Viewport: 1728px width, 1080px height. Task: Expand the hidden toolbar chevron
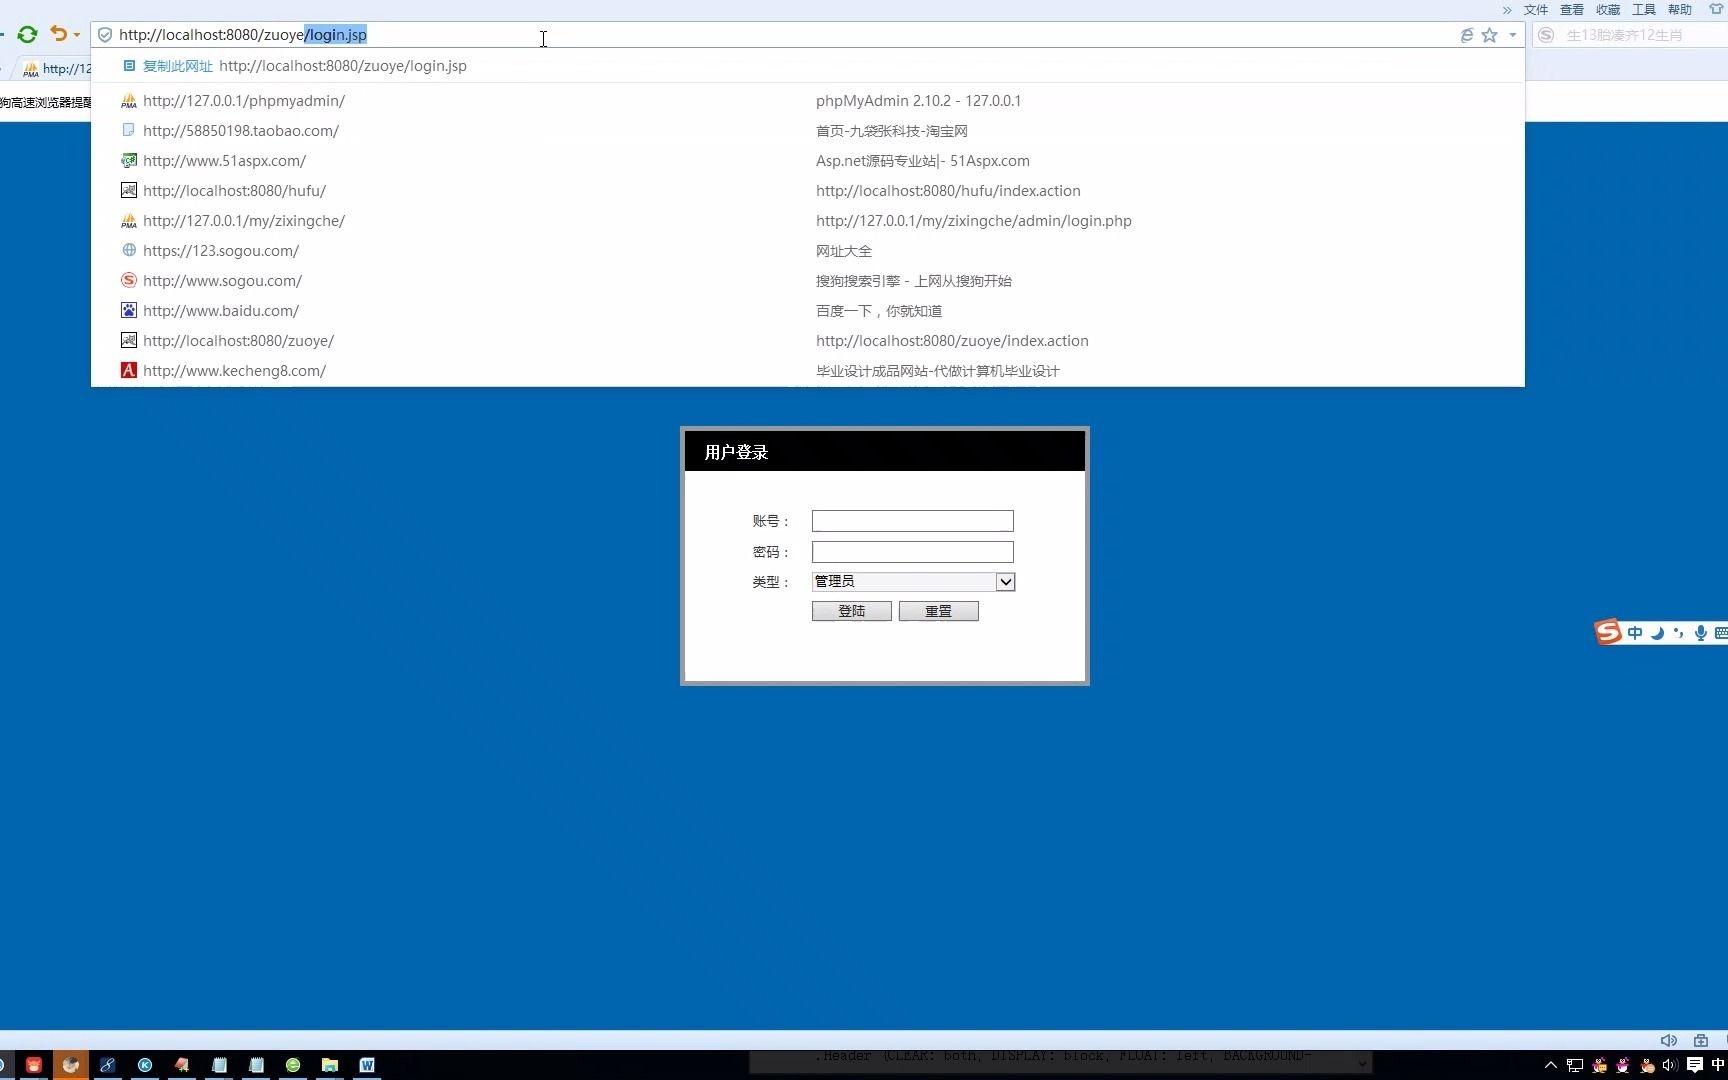pyautogui.click(x=1507, y=10)
